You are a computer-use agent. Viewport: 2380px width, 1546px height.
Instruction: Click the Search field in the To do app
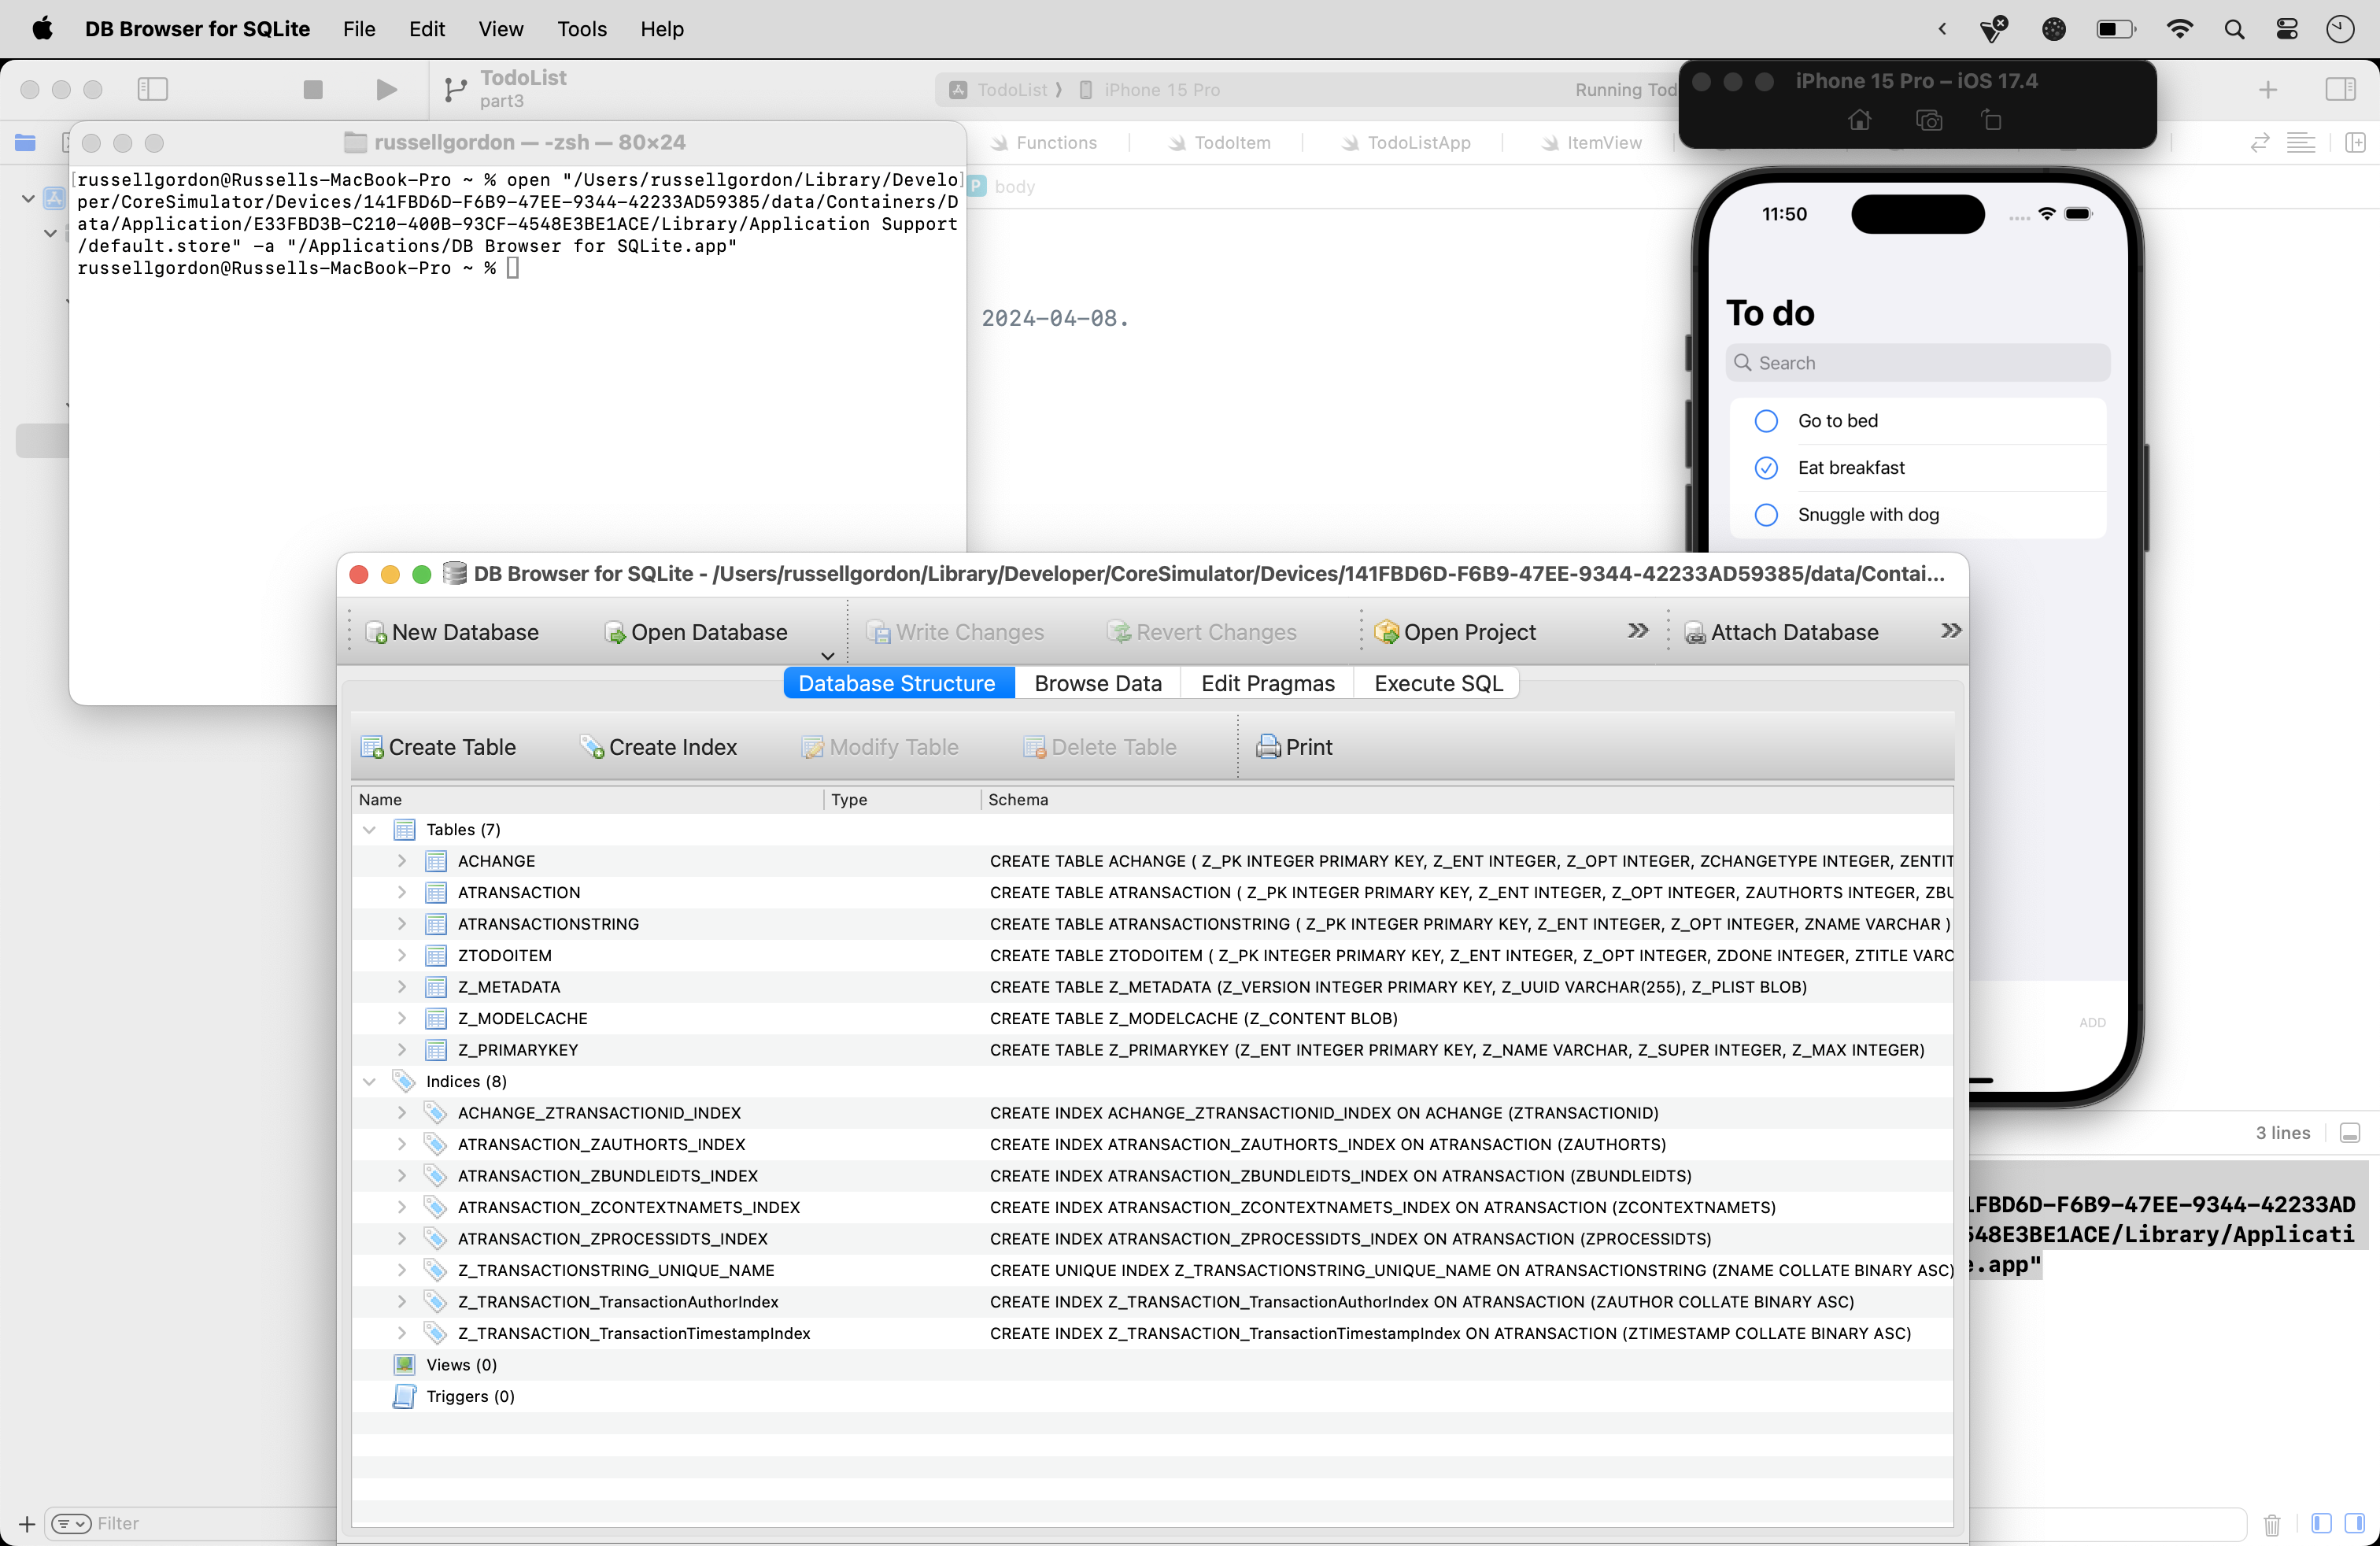1916,362
